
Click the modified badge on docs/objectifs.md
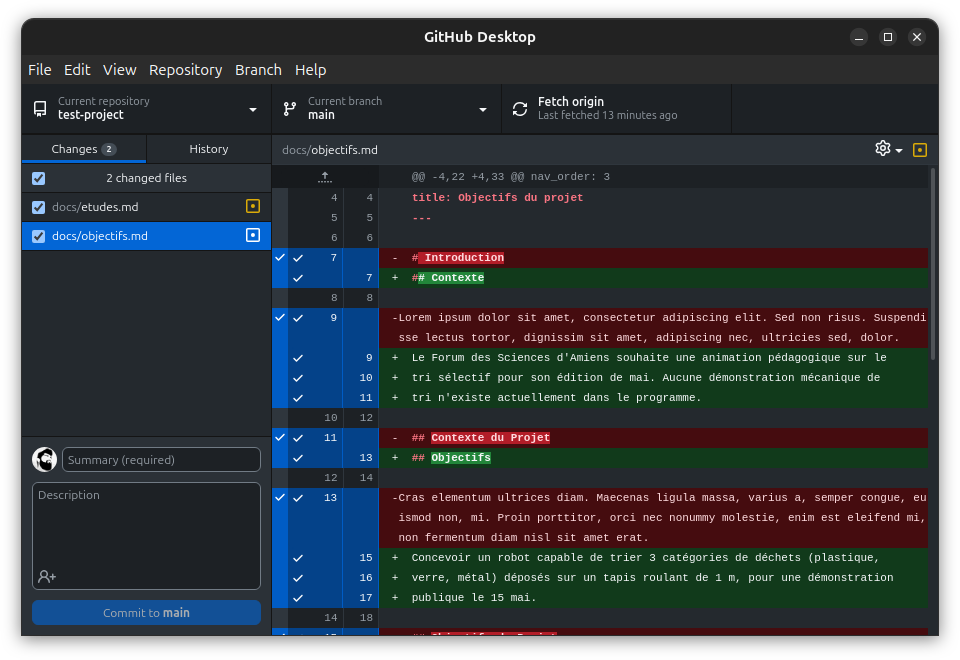point(253,235)
